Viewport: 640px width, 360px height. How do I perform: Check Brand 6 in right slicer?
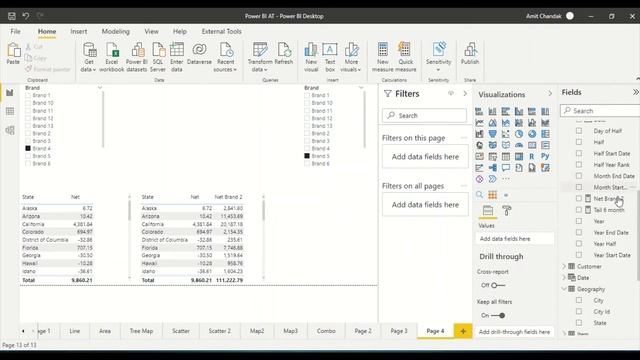(x=307, y=164)
